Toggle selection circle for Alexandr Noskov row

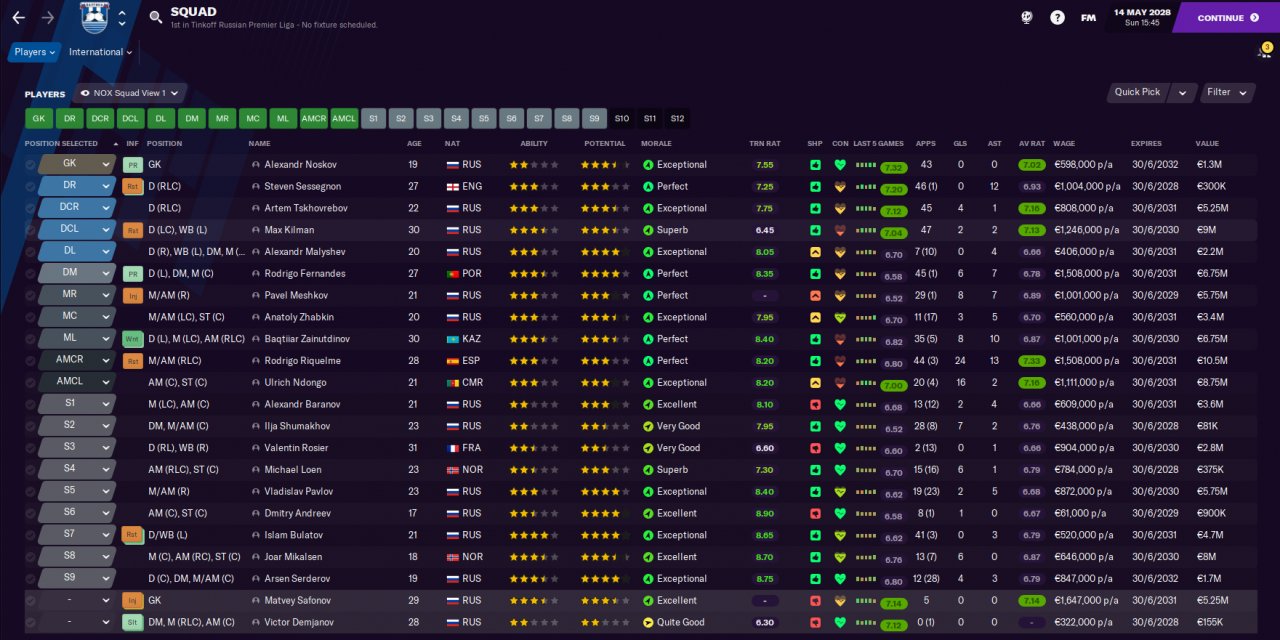31,165
